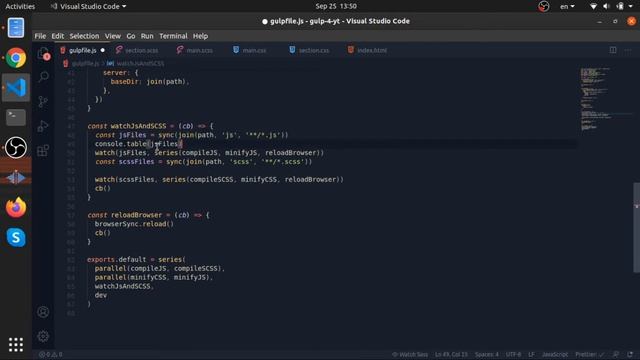Image resolution: width=640 pixels, height=360 pixels.
Task: Open Terminal from the dock
Action: point(16,118)
